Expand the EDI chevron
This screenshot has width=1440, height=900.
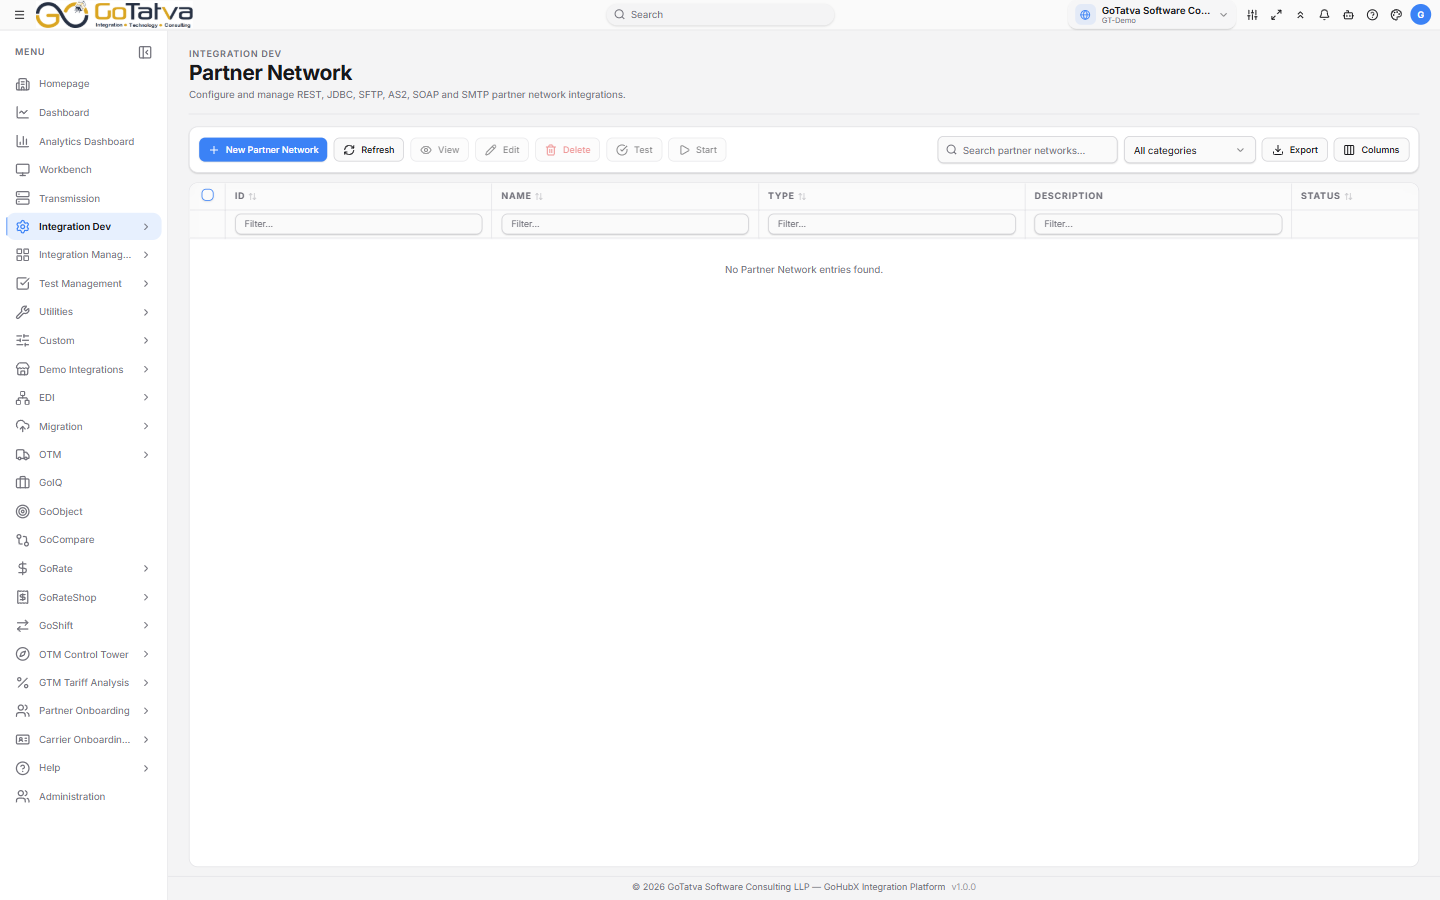coord(146,398)
